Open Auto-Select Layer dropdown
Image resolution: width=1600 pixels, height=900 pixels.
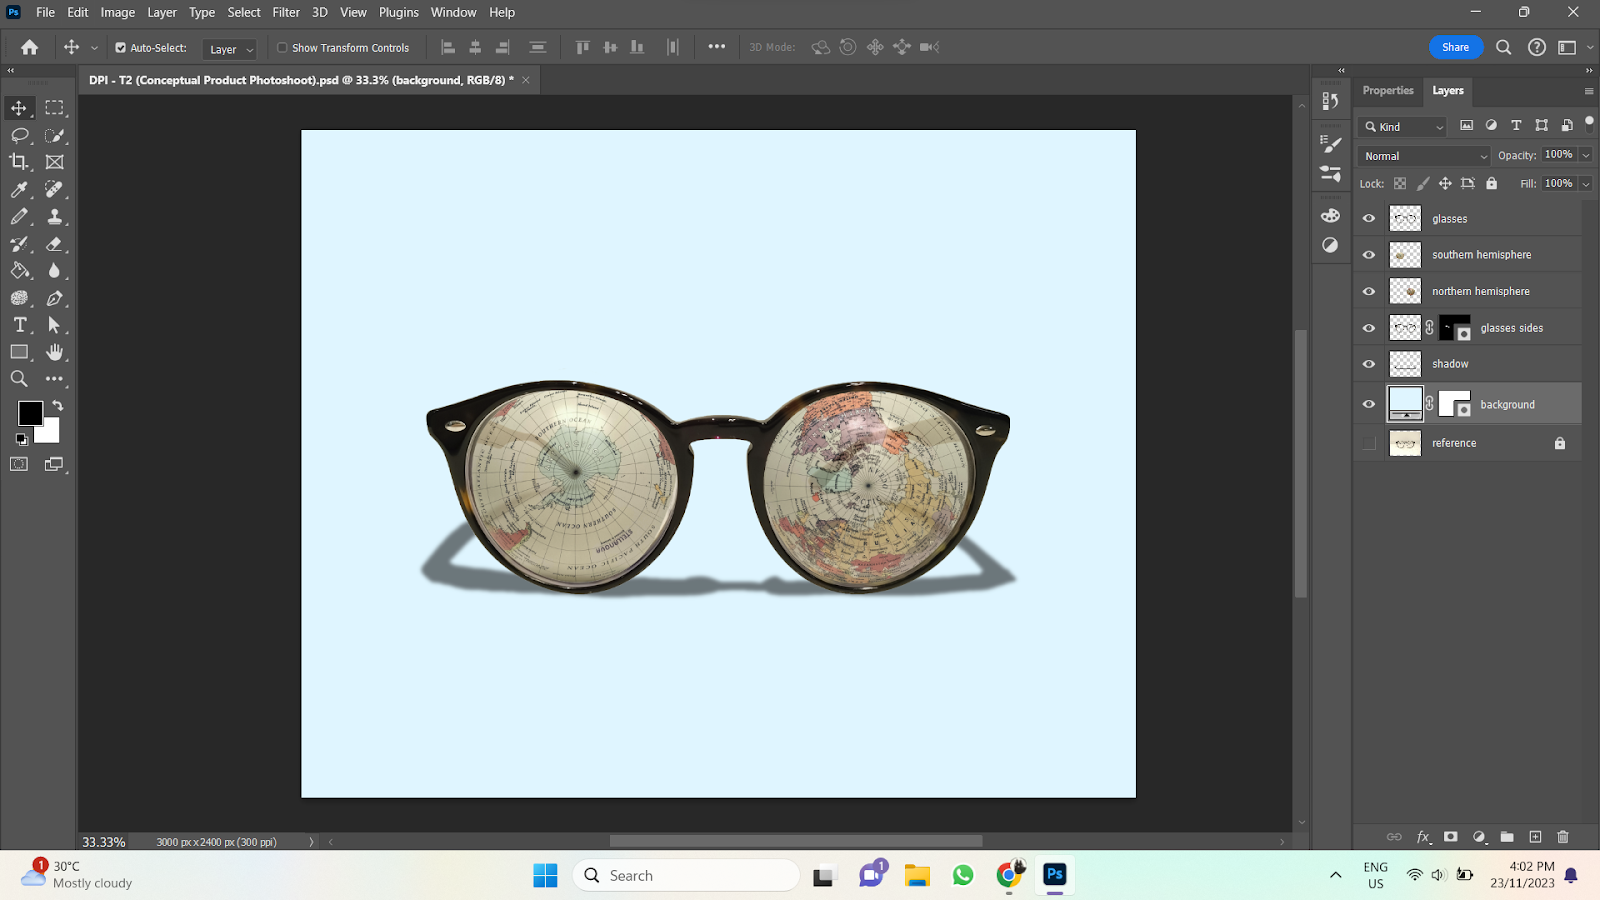coord(230,49)
